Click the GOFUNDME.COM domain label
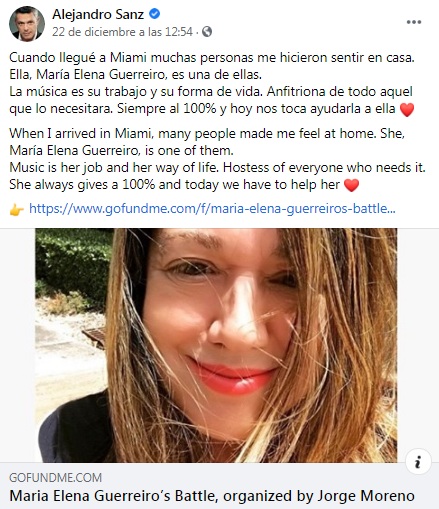This screenshot has height=509, width=439. tap(55, 478)
